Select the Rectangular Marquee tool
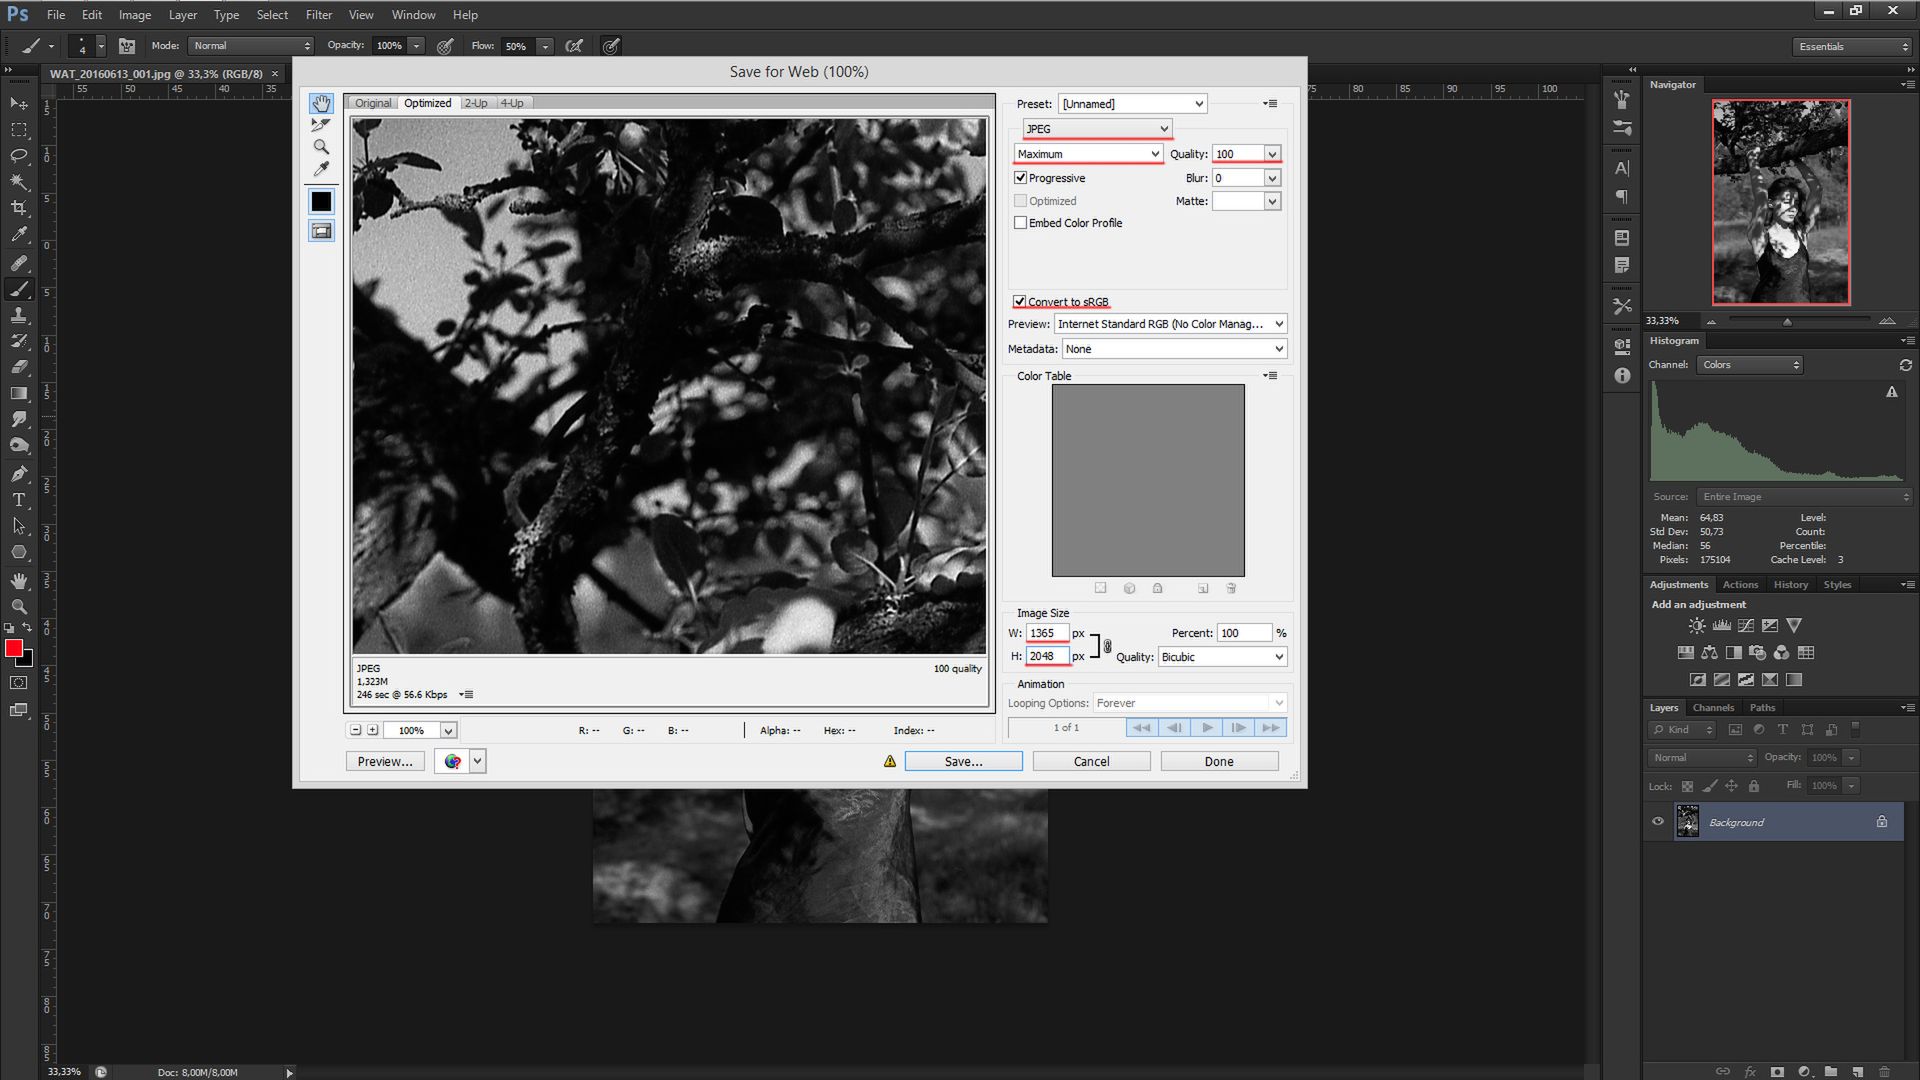1920x1080 pixels. point(19,130)
